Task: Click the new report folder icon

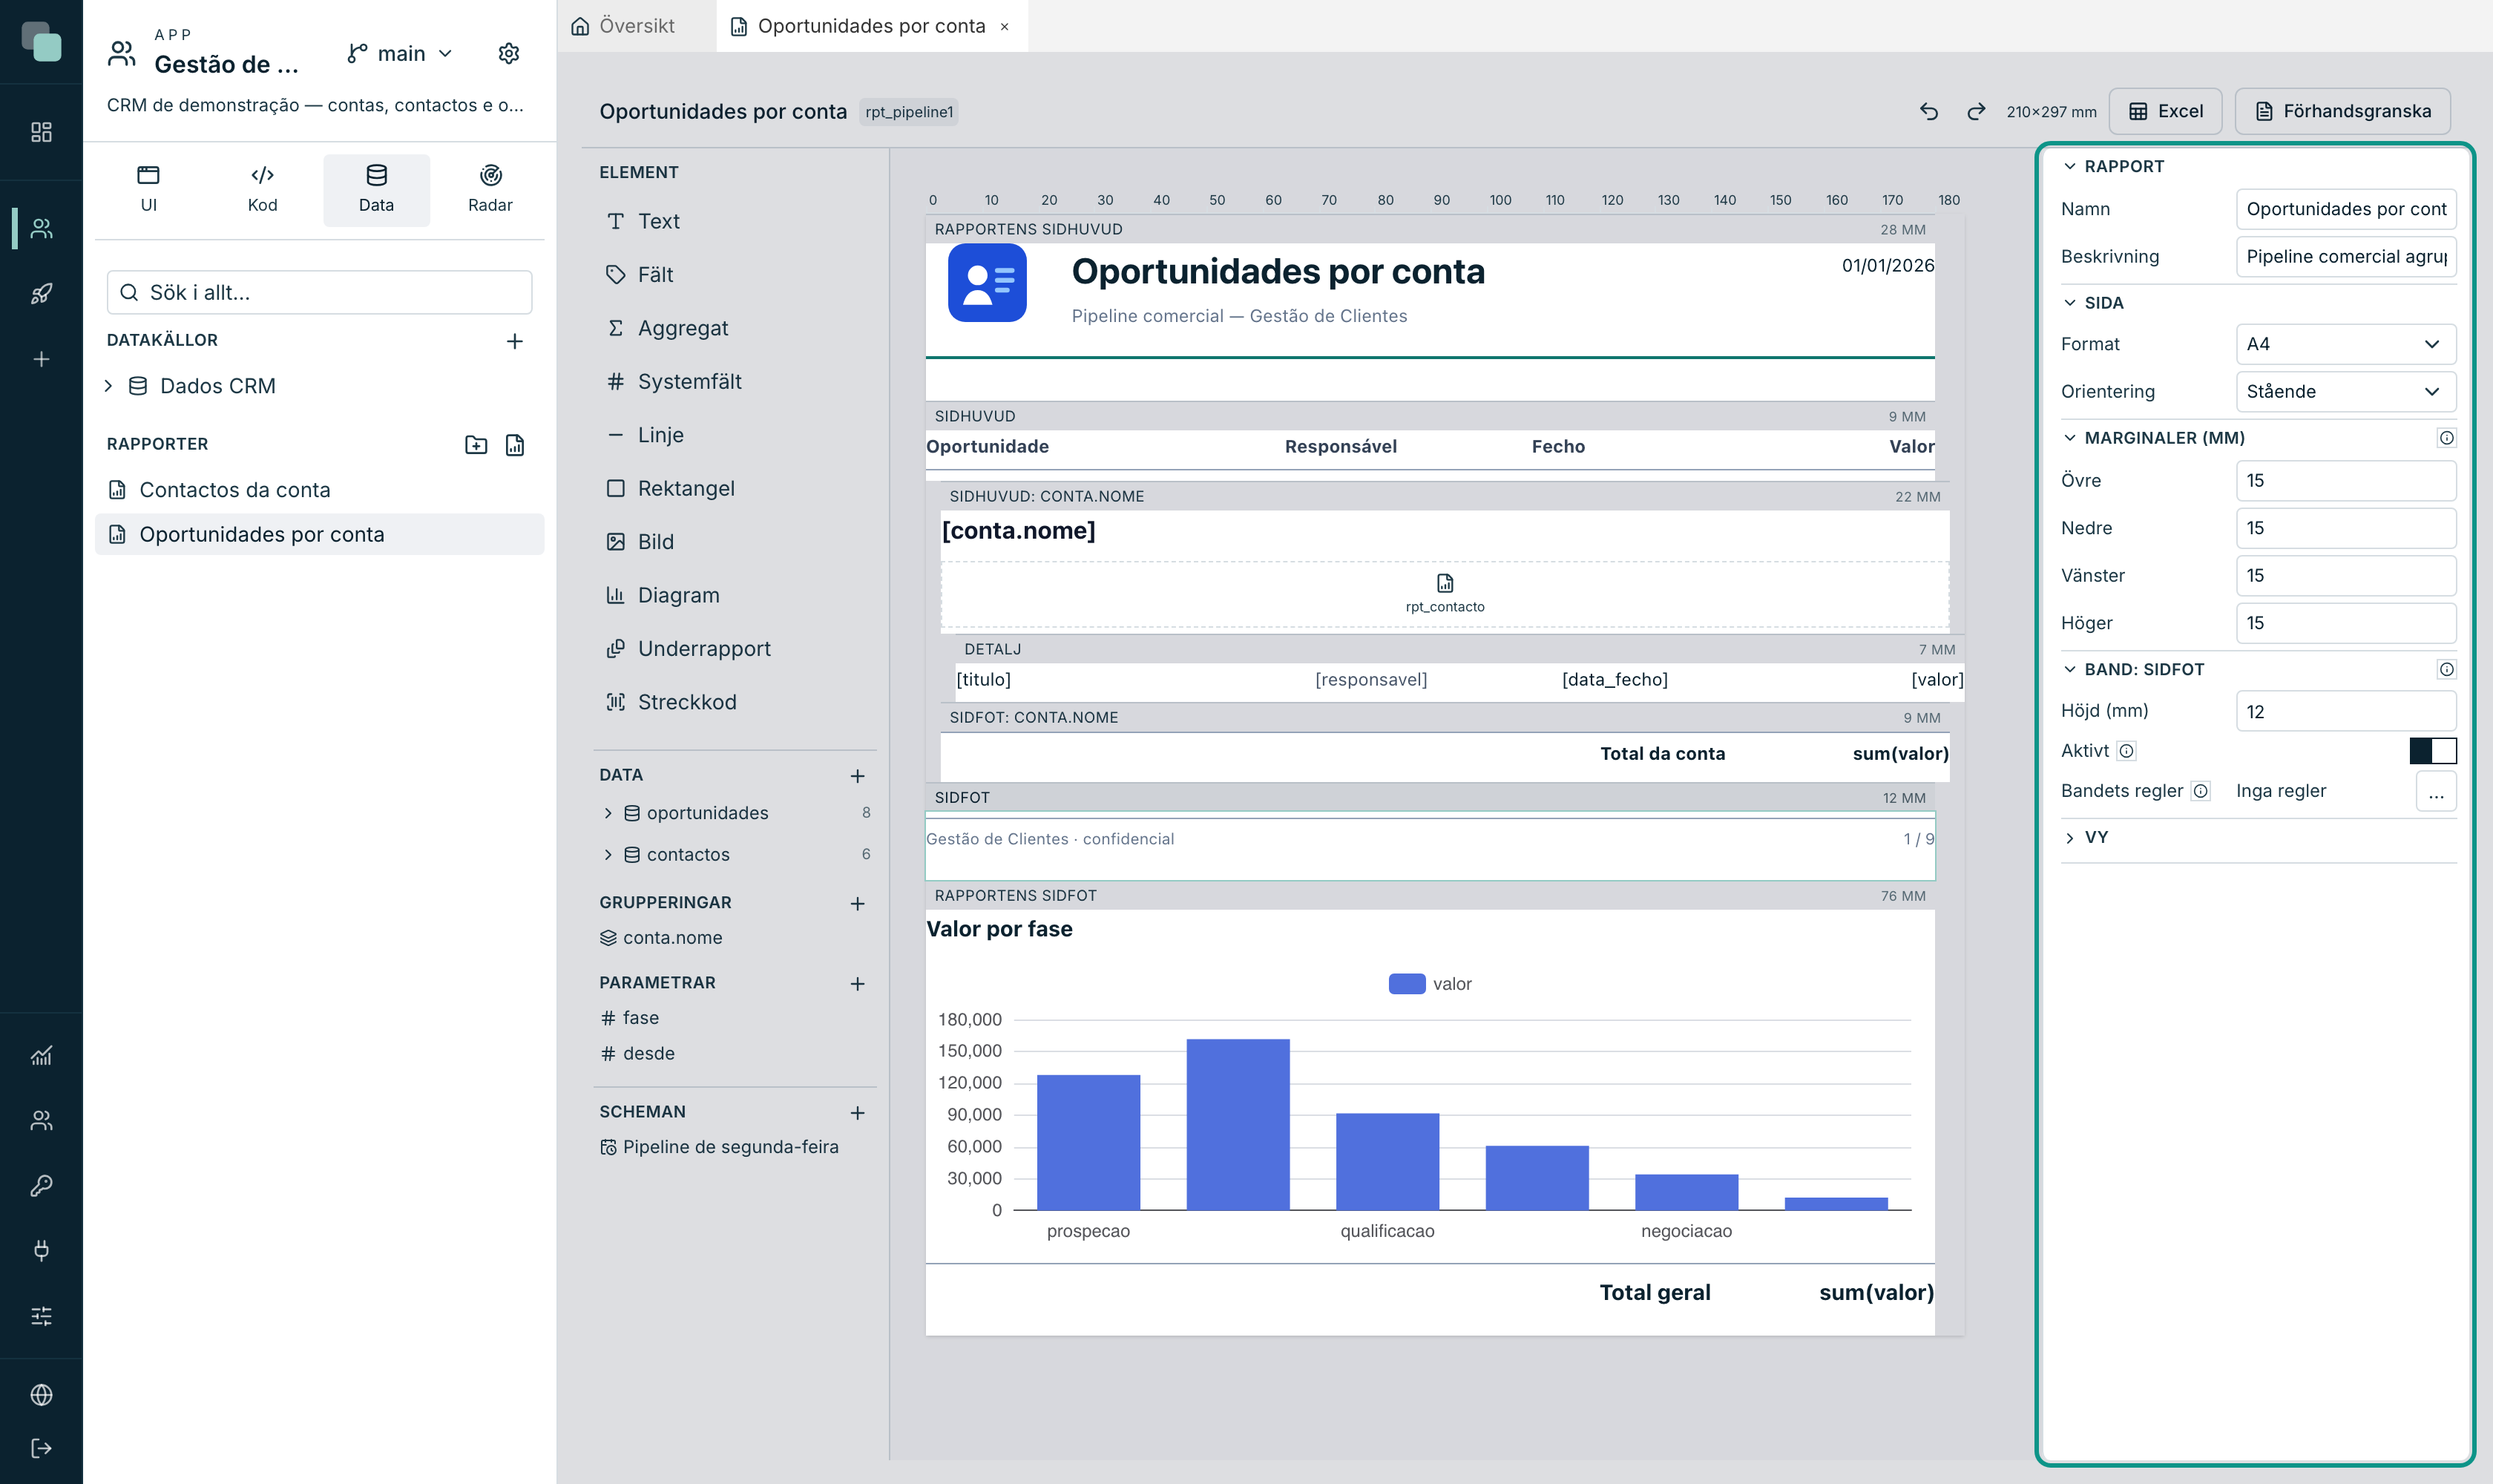Action: [476, 445]
